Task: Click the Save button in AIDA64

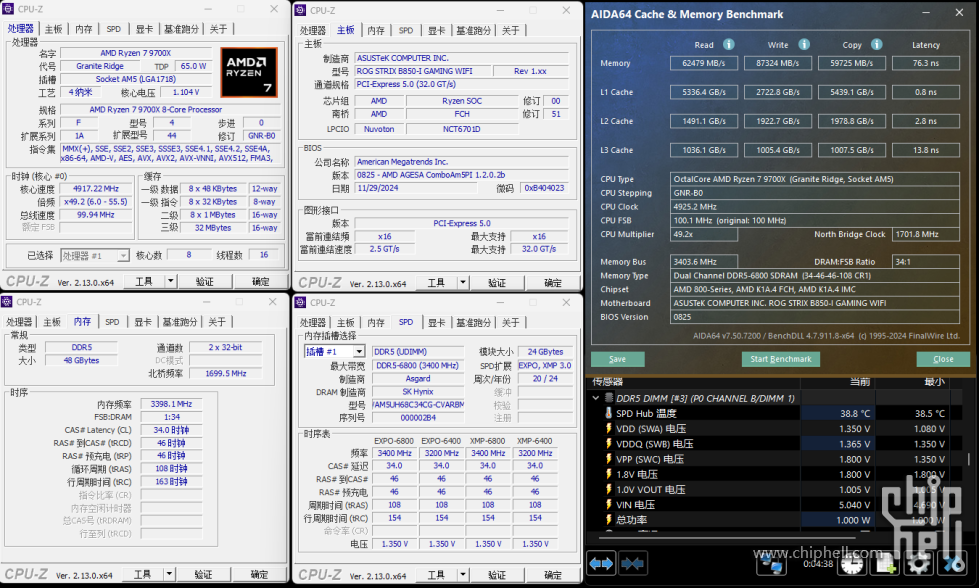Action: click(617, 359)
